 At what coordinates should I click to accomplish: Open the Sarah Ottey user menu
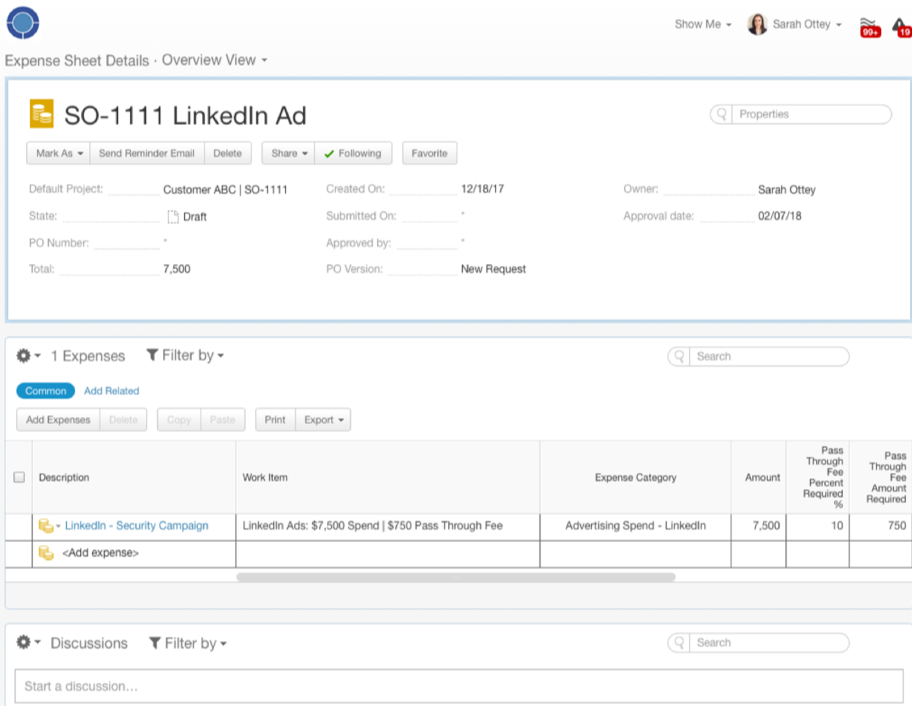coord(807,24)
